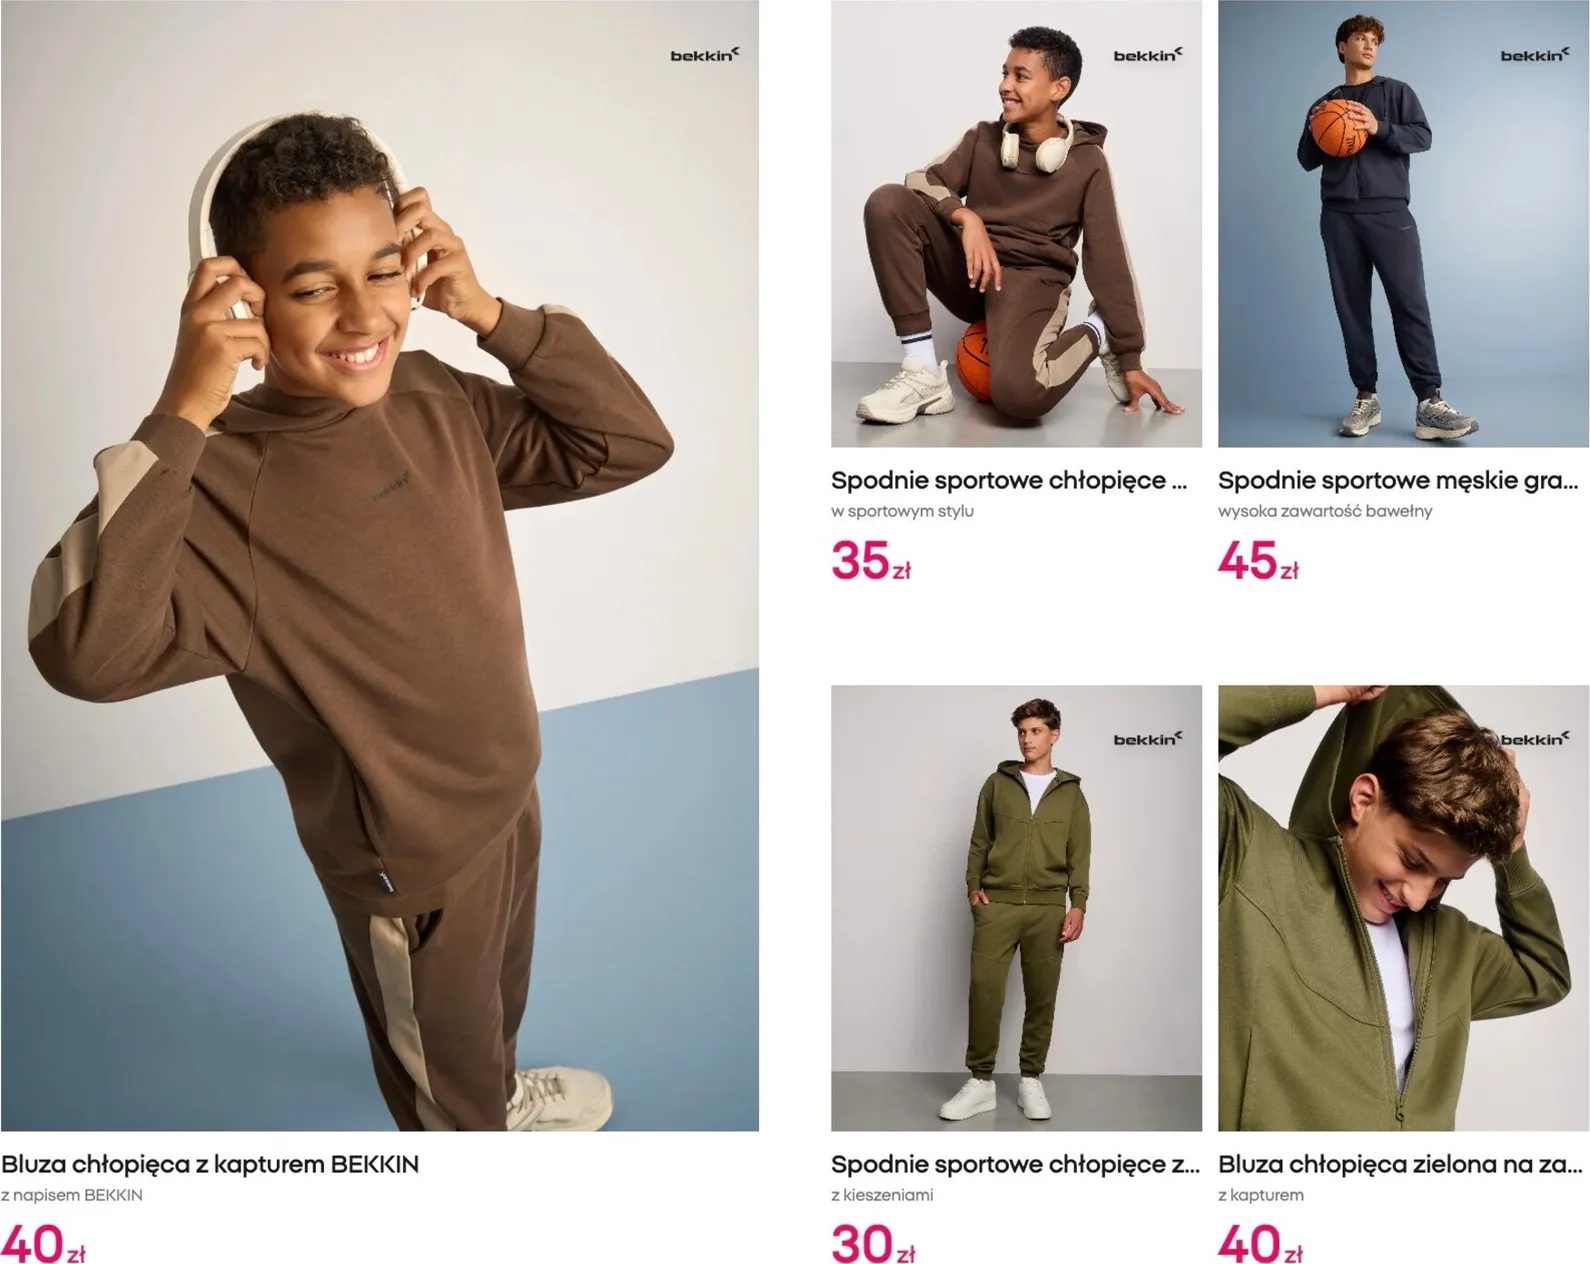Click the 'wysoka zawartość bawełny' description
This screenshot has height=1264, width=1590.
click(x=1325, y=511)
